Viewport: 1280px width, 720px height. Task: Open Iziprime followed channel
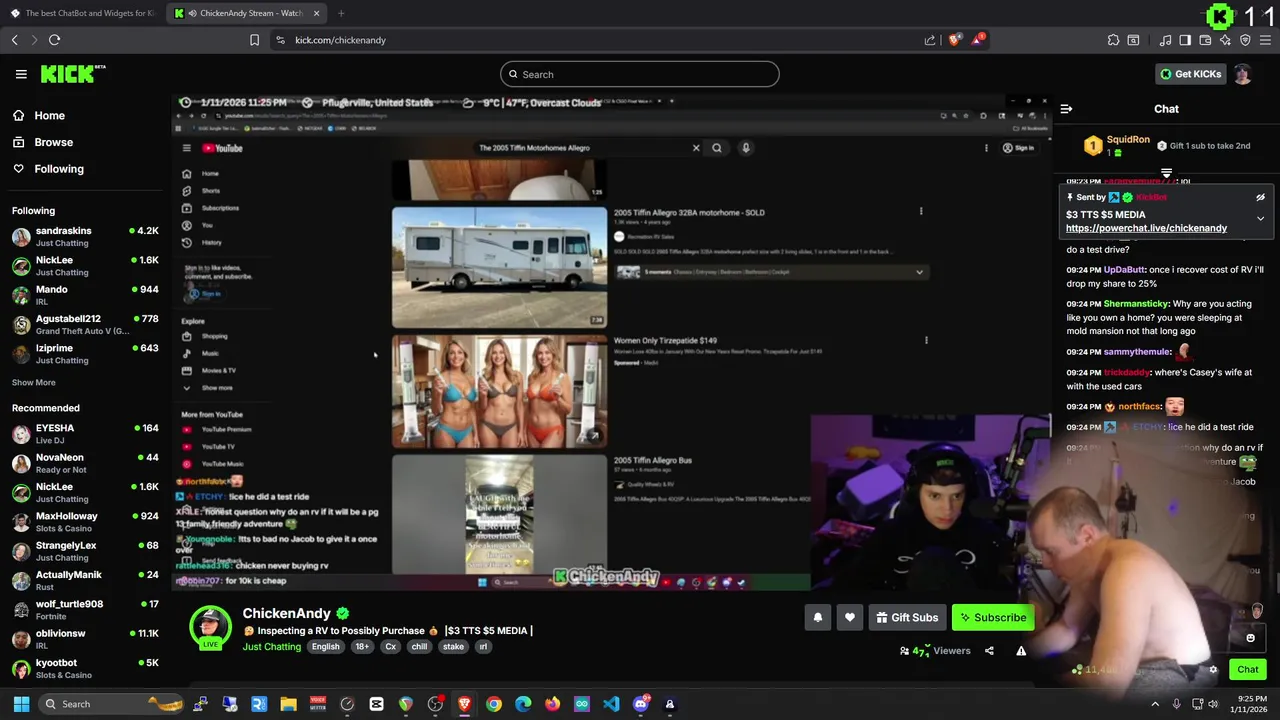[85, 354]
